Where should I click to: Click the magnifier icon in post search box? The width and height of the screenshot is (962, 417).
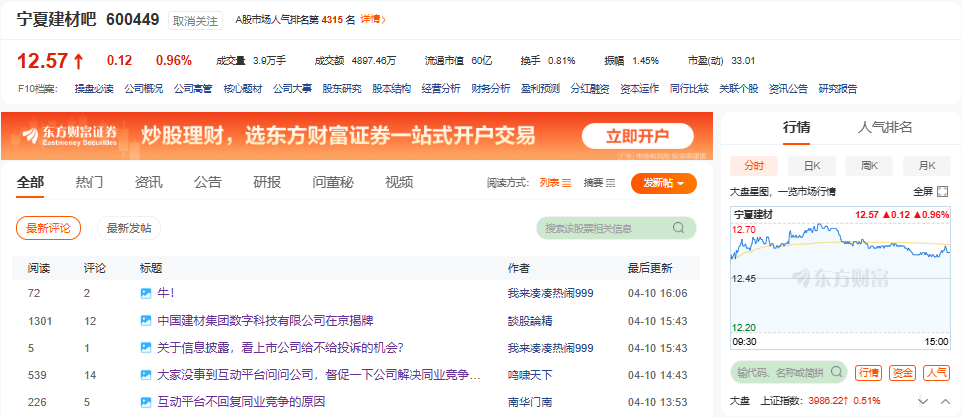tap(678, 228)
